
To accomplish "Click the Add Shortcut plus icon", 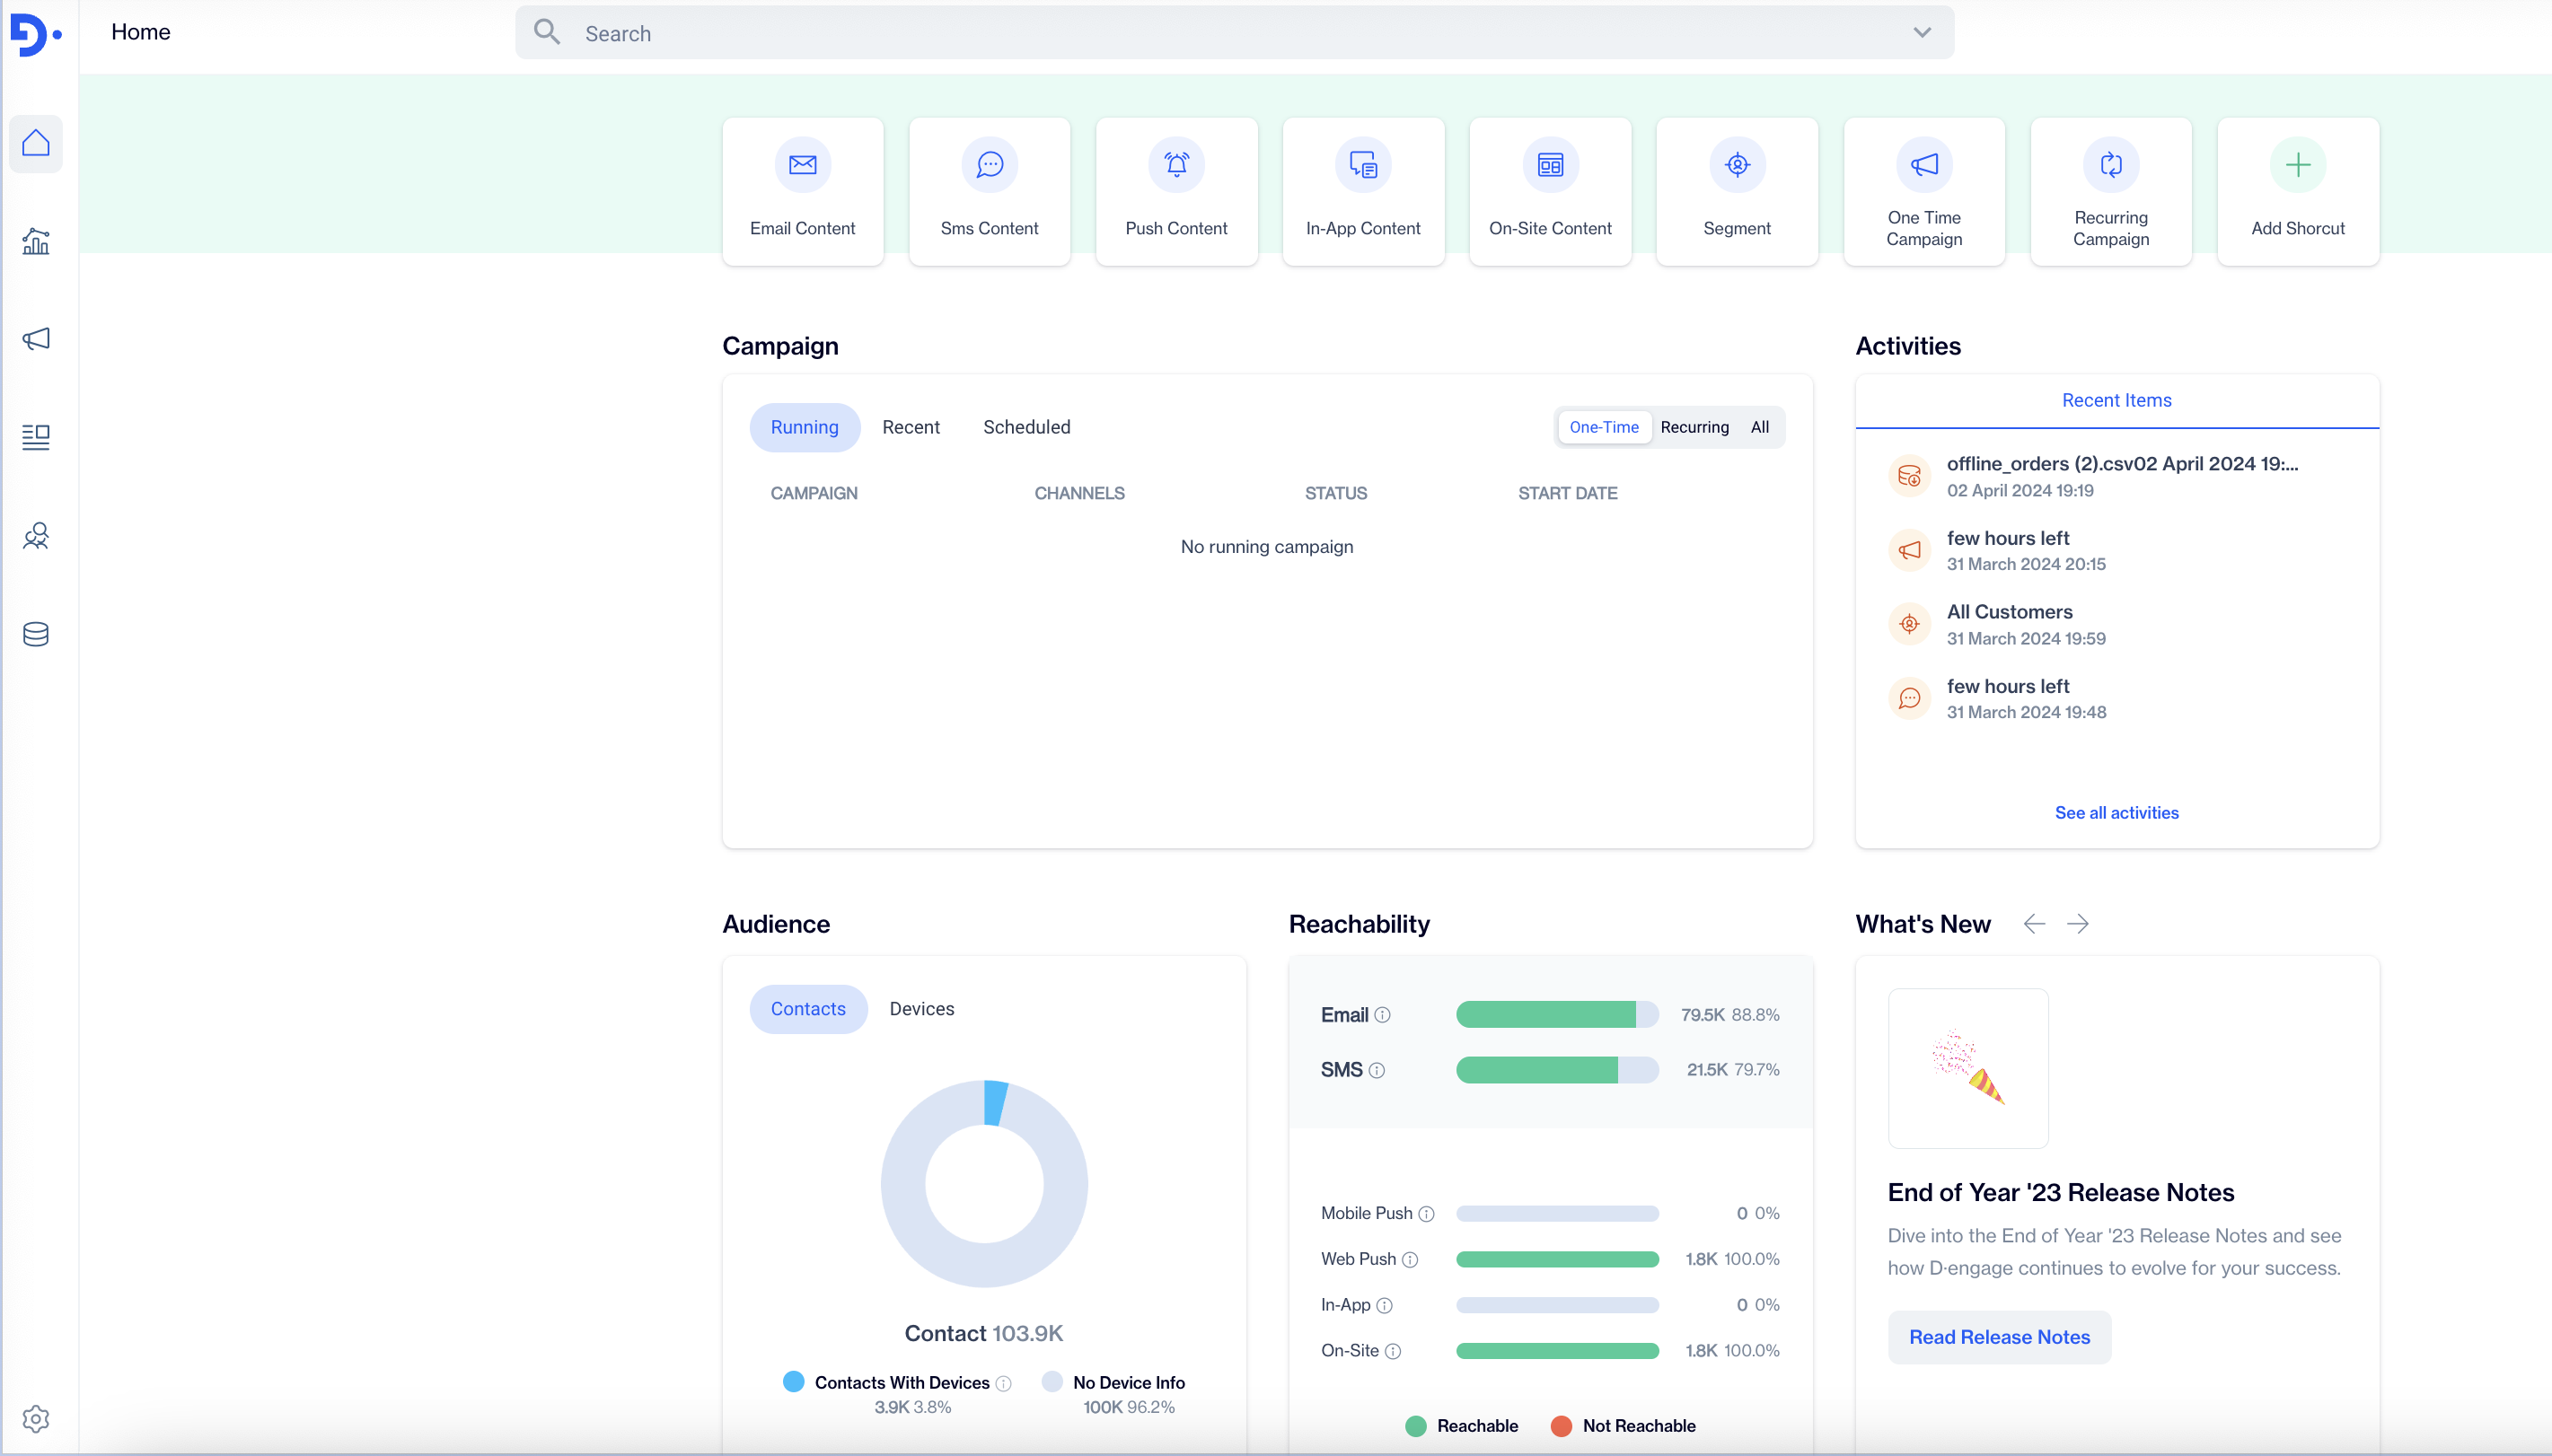I will (2297, 165).
